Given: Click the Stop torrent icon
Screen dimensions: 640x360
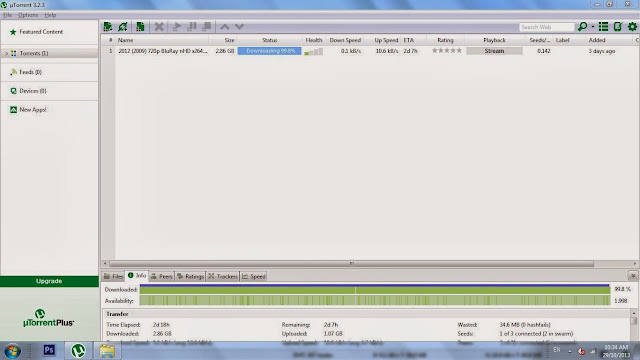Looking at the screenshot, I should (207, 27).
